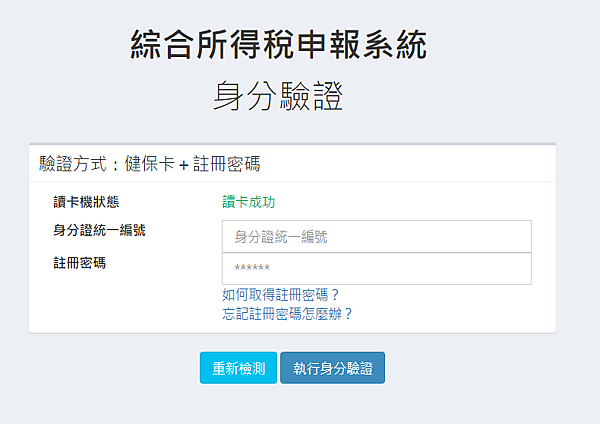Click the 健保卡 text in the panel header
Screen dimensions: 600x424
click(x=150, y=164)
